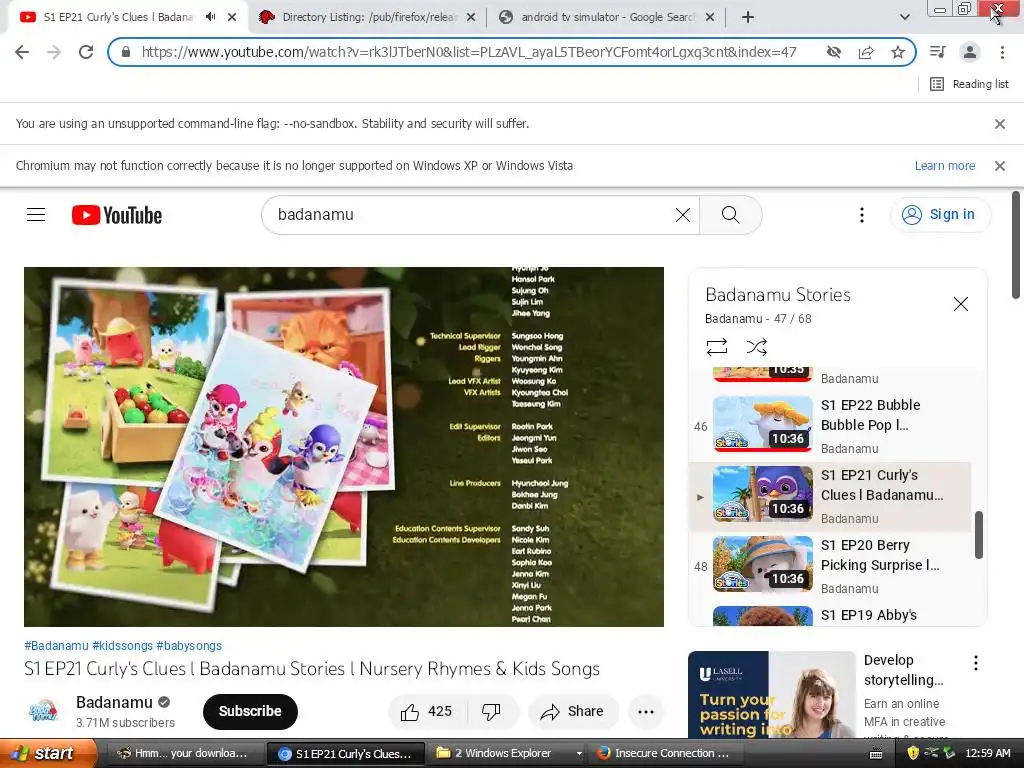Open Reading list panel
The height and width of the screenshot is (768, 1024).
[x=969, y=84]
